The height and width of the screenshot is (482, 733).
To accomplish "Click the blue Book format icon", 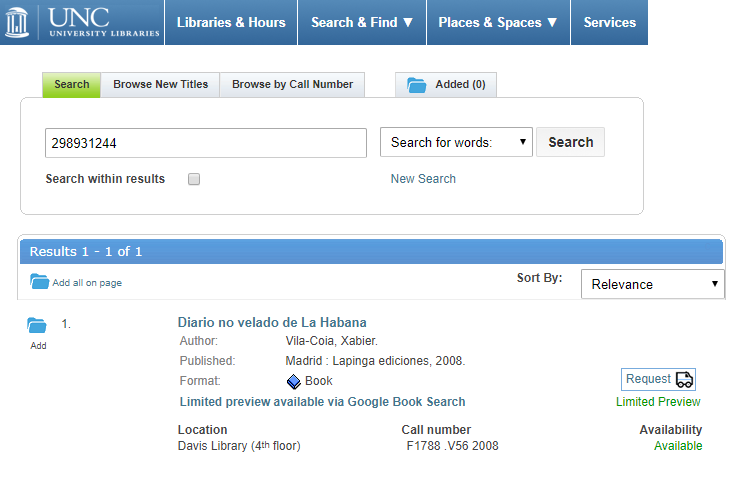I will 294,381.
